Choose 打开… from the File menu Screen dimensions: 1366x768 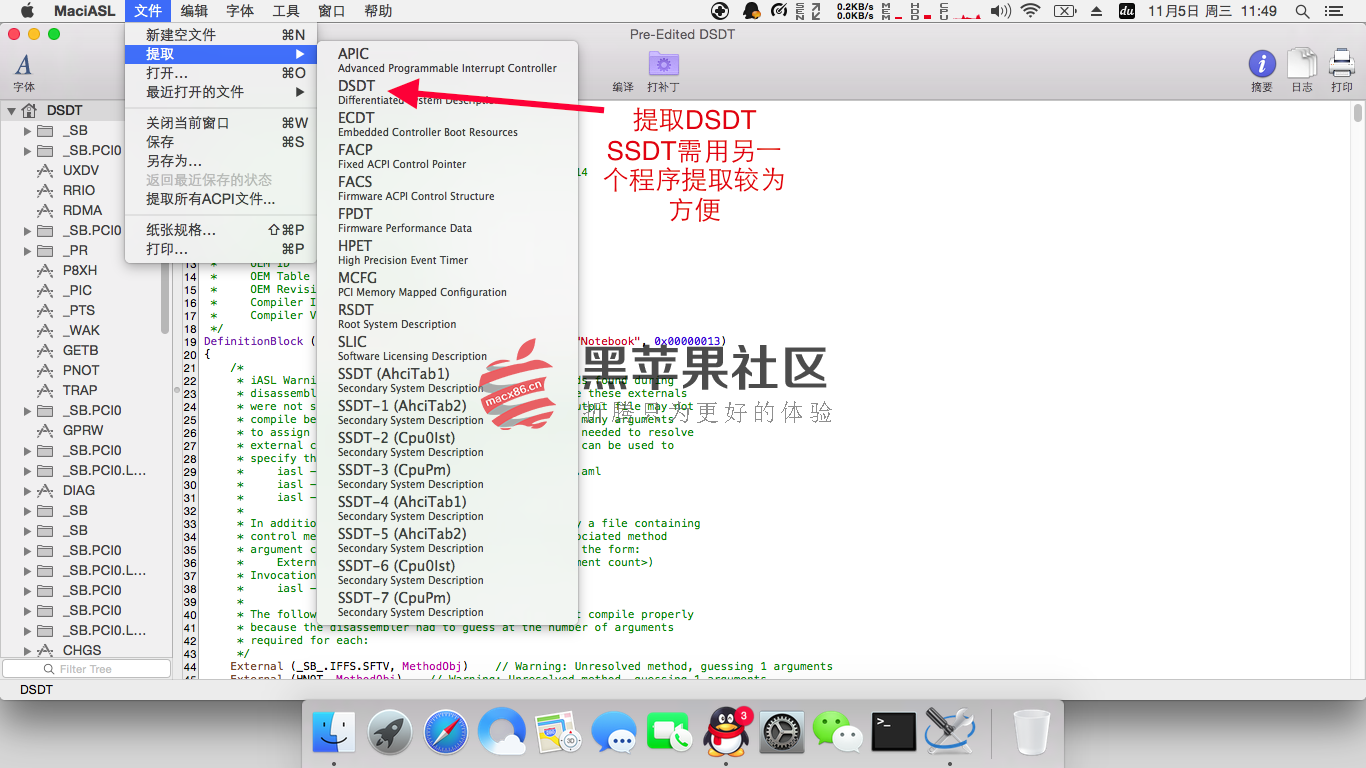coord(220,73)
